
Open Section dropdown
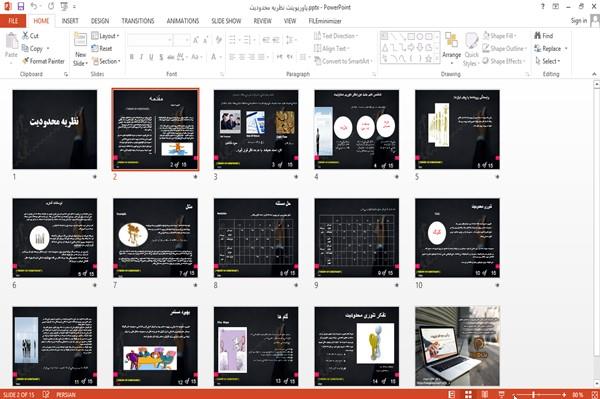(x=106, y=61)
